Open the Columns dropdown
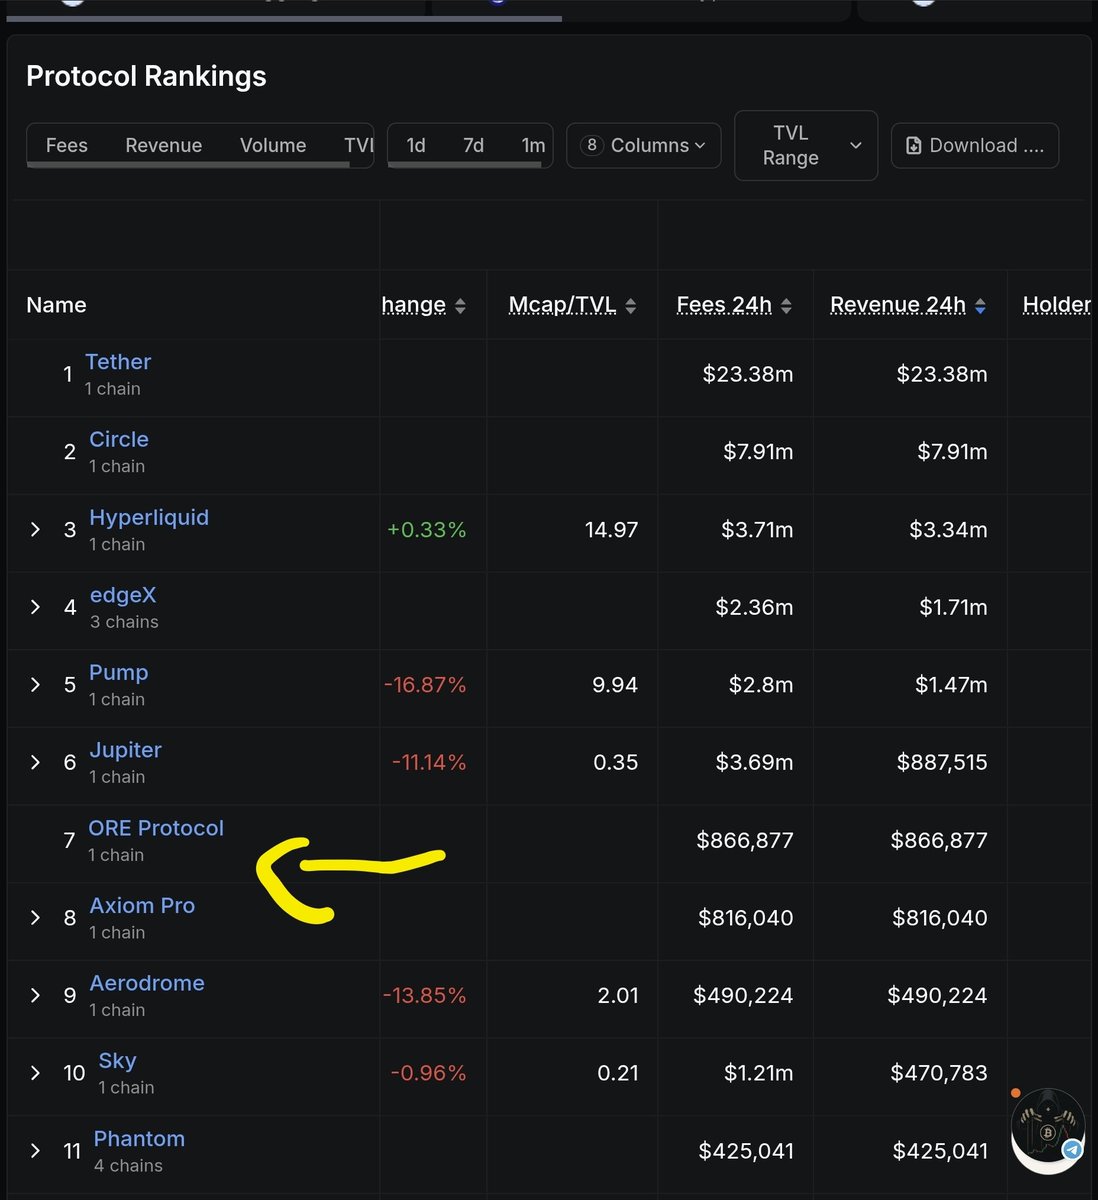The width and height of the screenshot is (1098, 1200). click(x=643, y=145)
